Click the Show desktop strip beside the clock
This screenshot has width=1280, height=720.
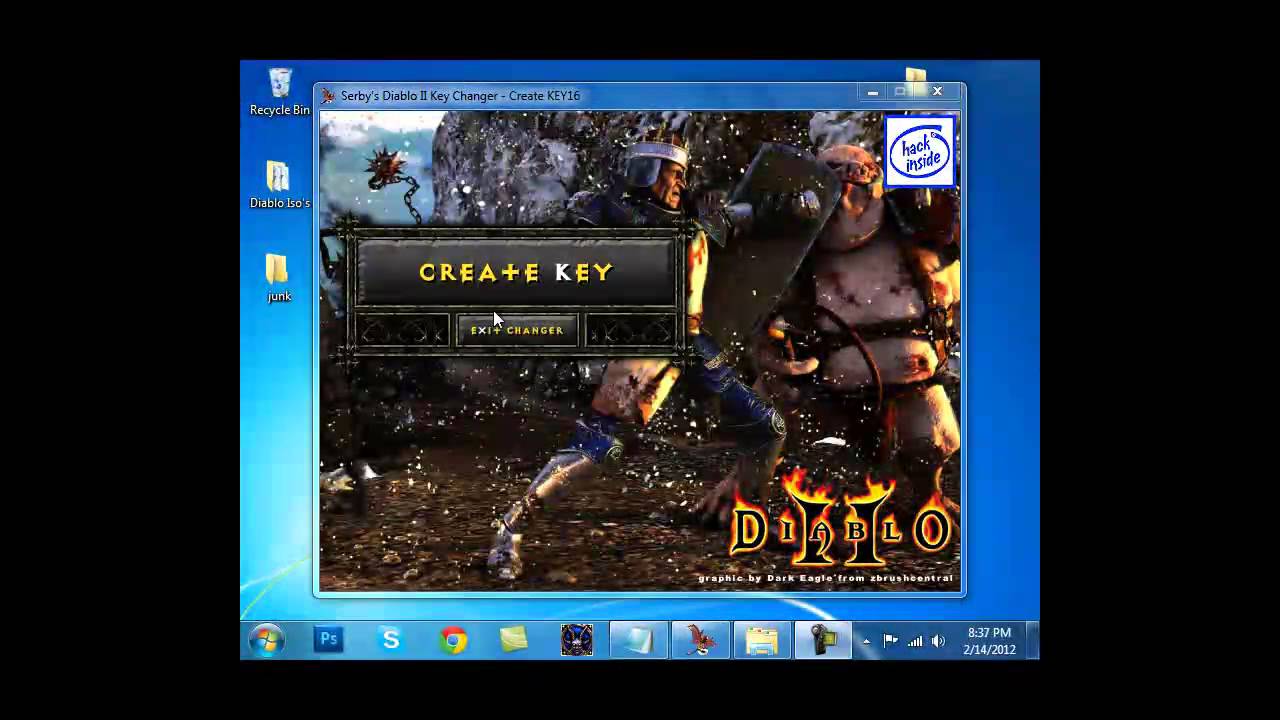pos(1033,640)
